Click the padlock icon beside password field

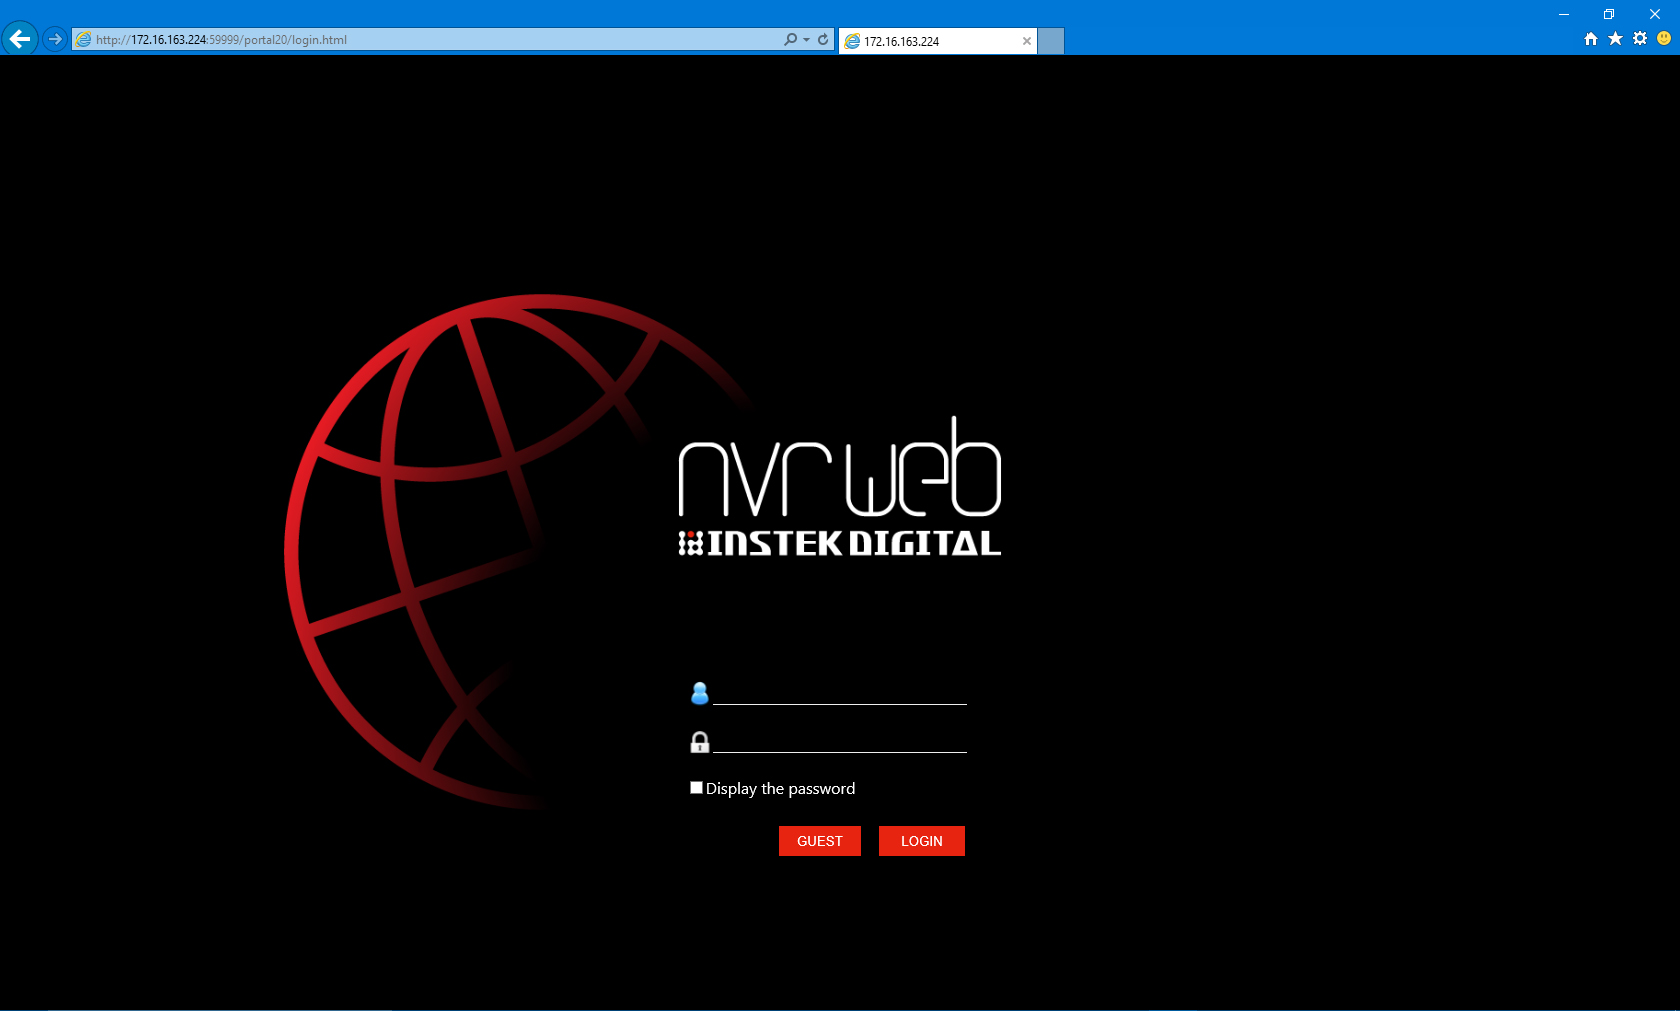pos(700,742)
